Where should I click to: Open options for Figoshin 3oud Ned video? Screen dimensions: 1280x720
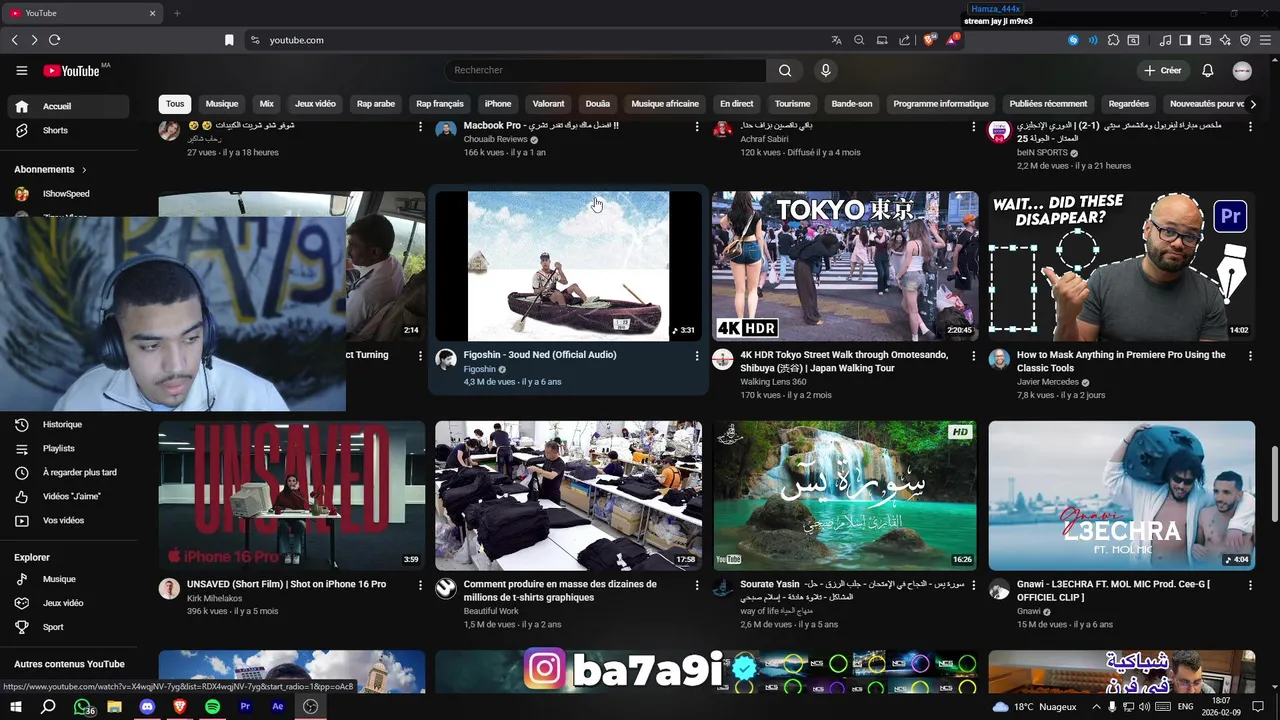(x=697, y=356)
